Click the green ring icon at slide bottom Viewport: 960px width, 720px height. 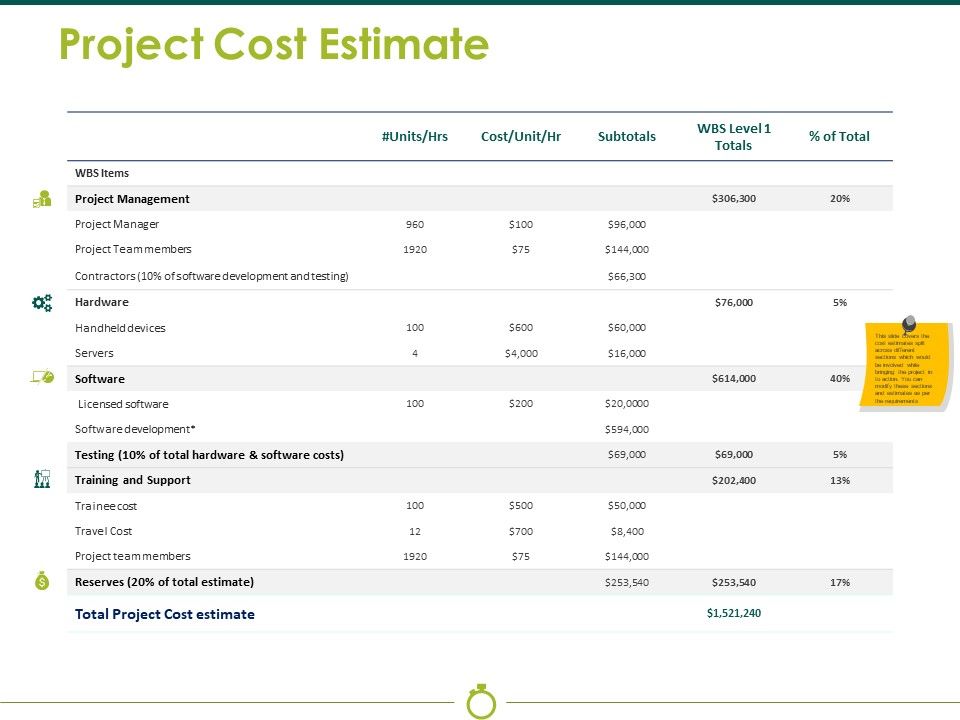(481, 702)
